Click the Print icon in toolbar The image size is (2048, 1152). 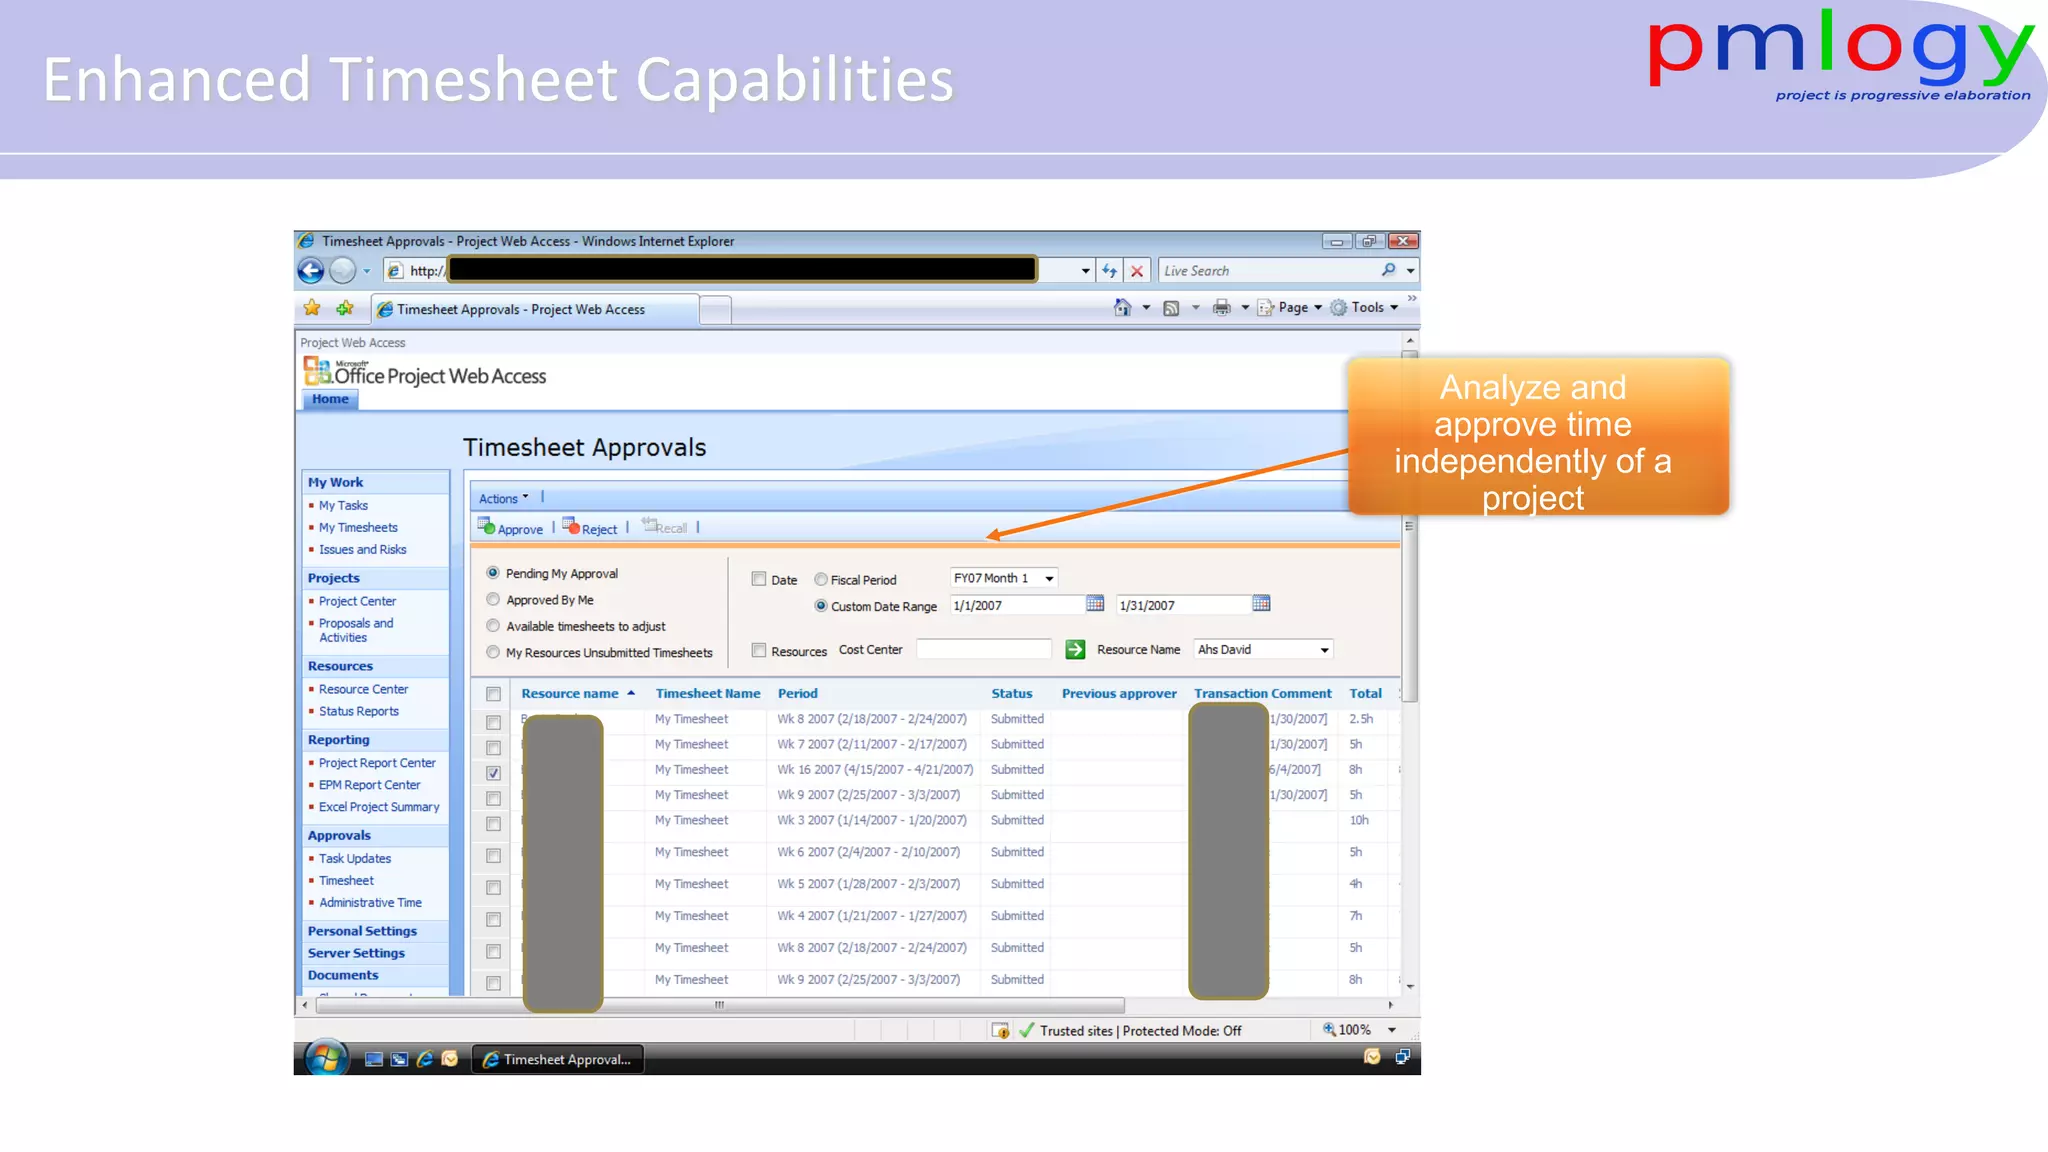(x=1221, y=308)
